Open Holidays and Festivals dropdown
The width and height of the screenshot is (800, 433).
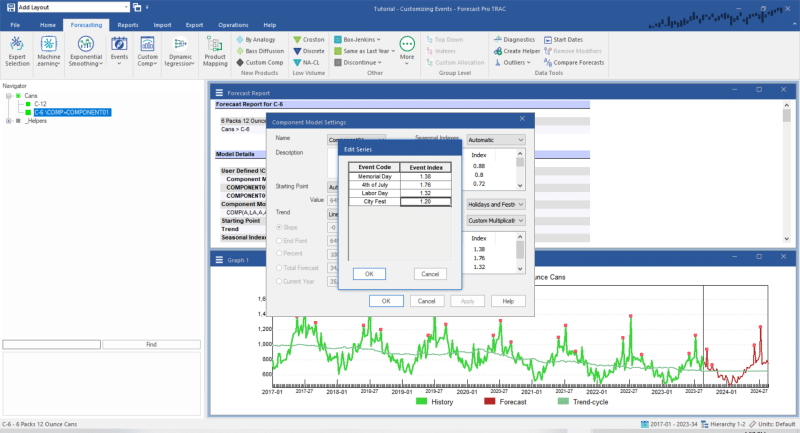[x=496, y=205]
